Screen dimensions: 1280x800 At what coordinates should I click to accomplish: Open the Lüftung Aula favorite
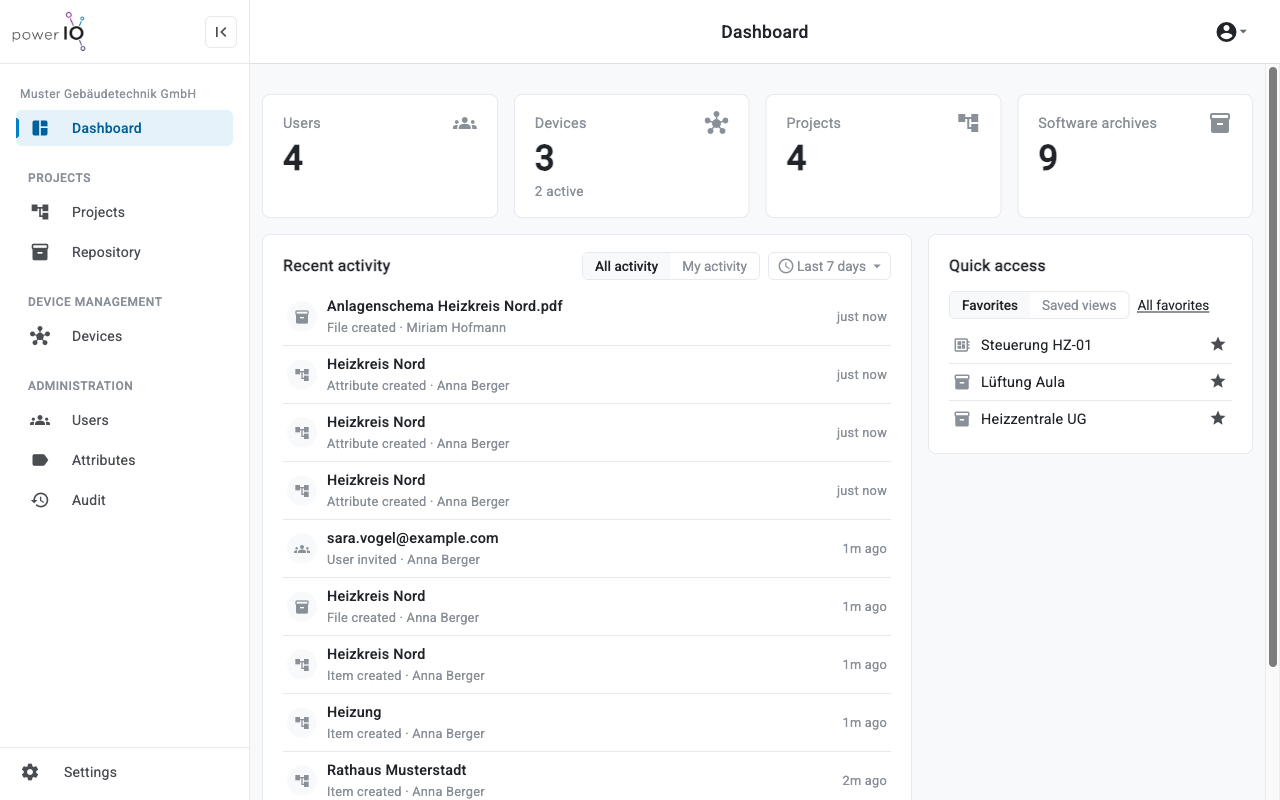tap(1023, 382)
